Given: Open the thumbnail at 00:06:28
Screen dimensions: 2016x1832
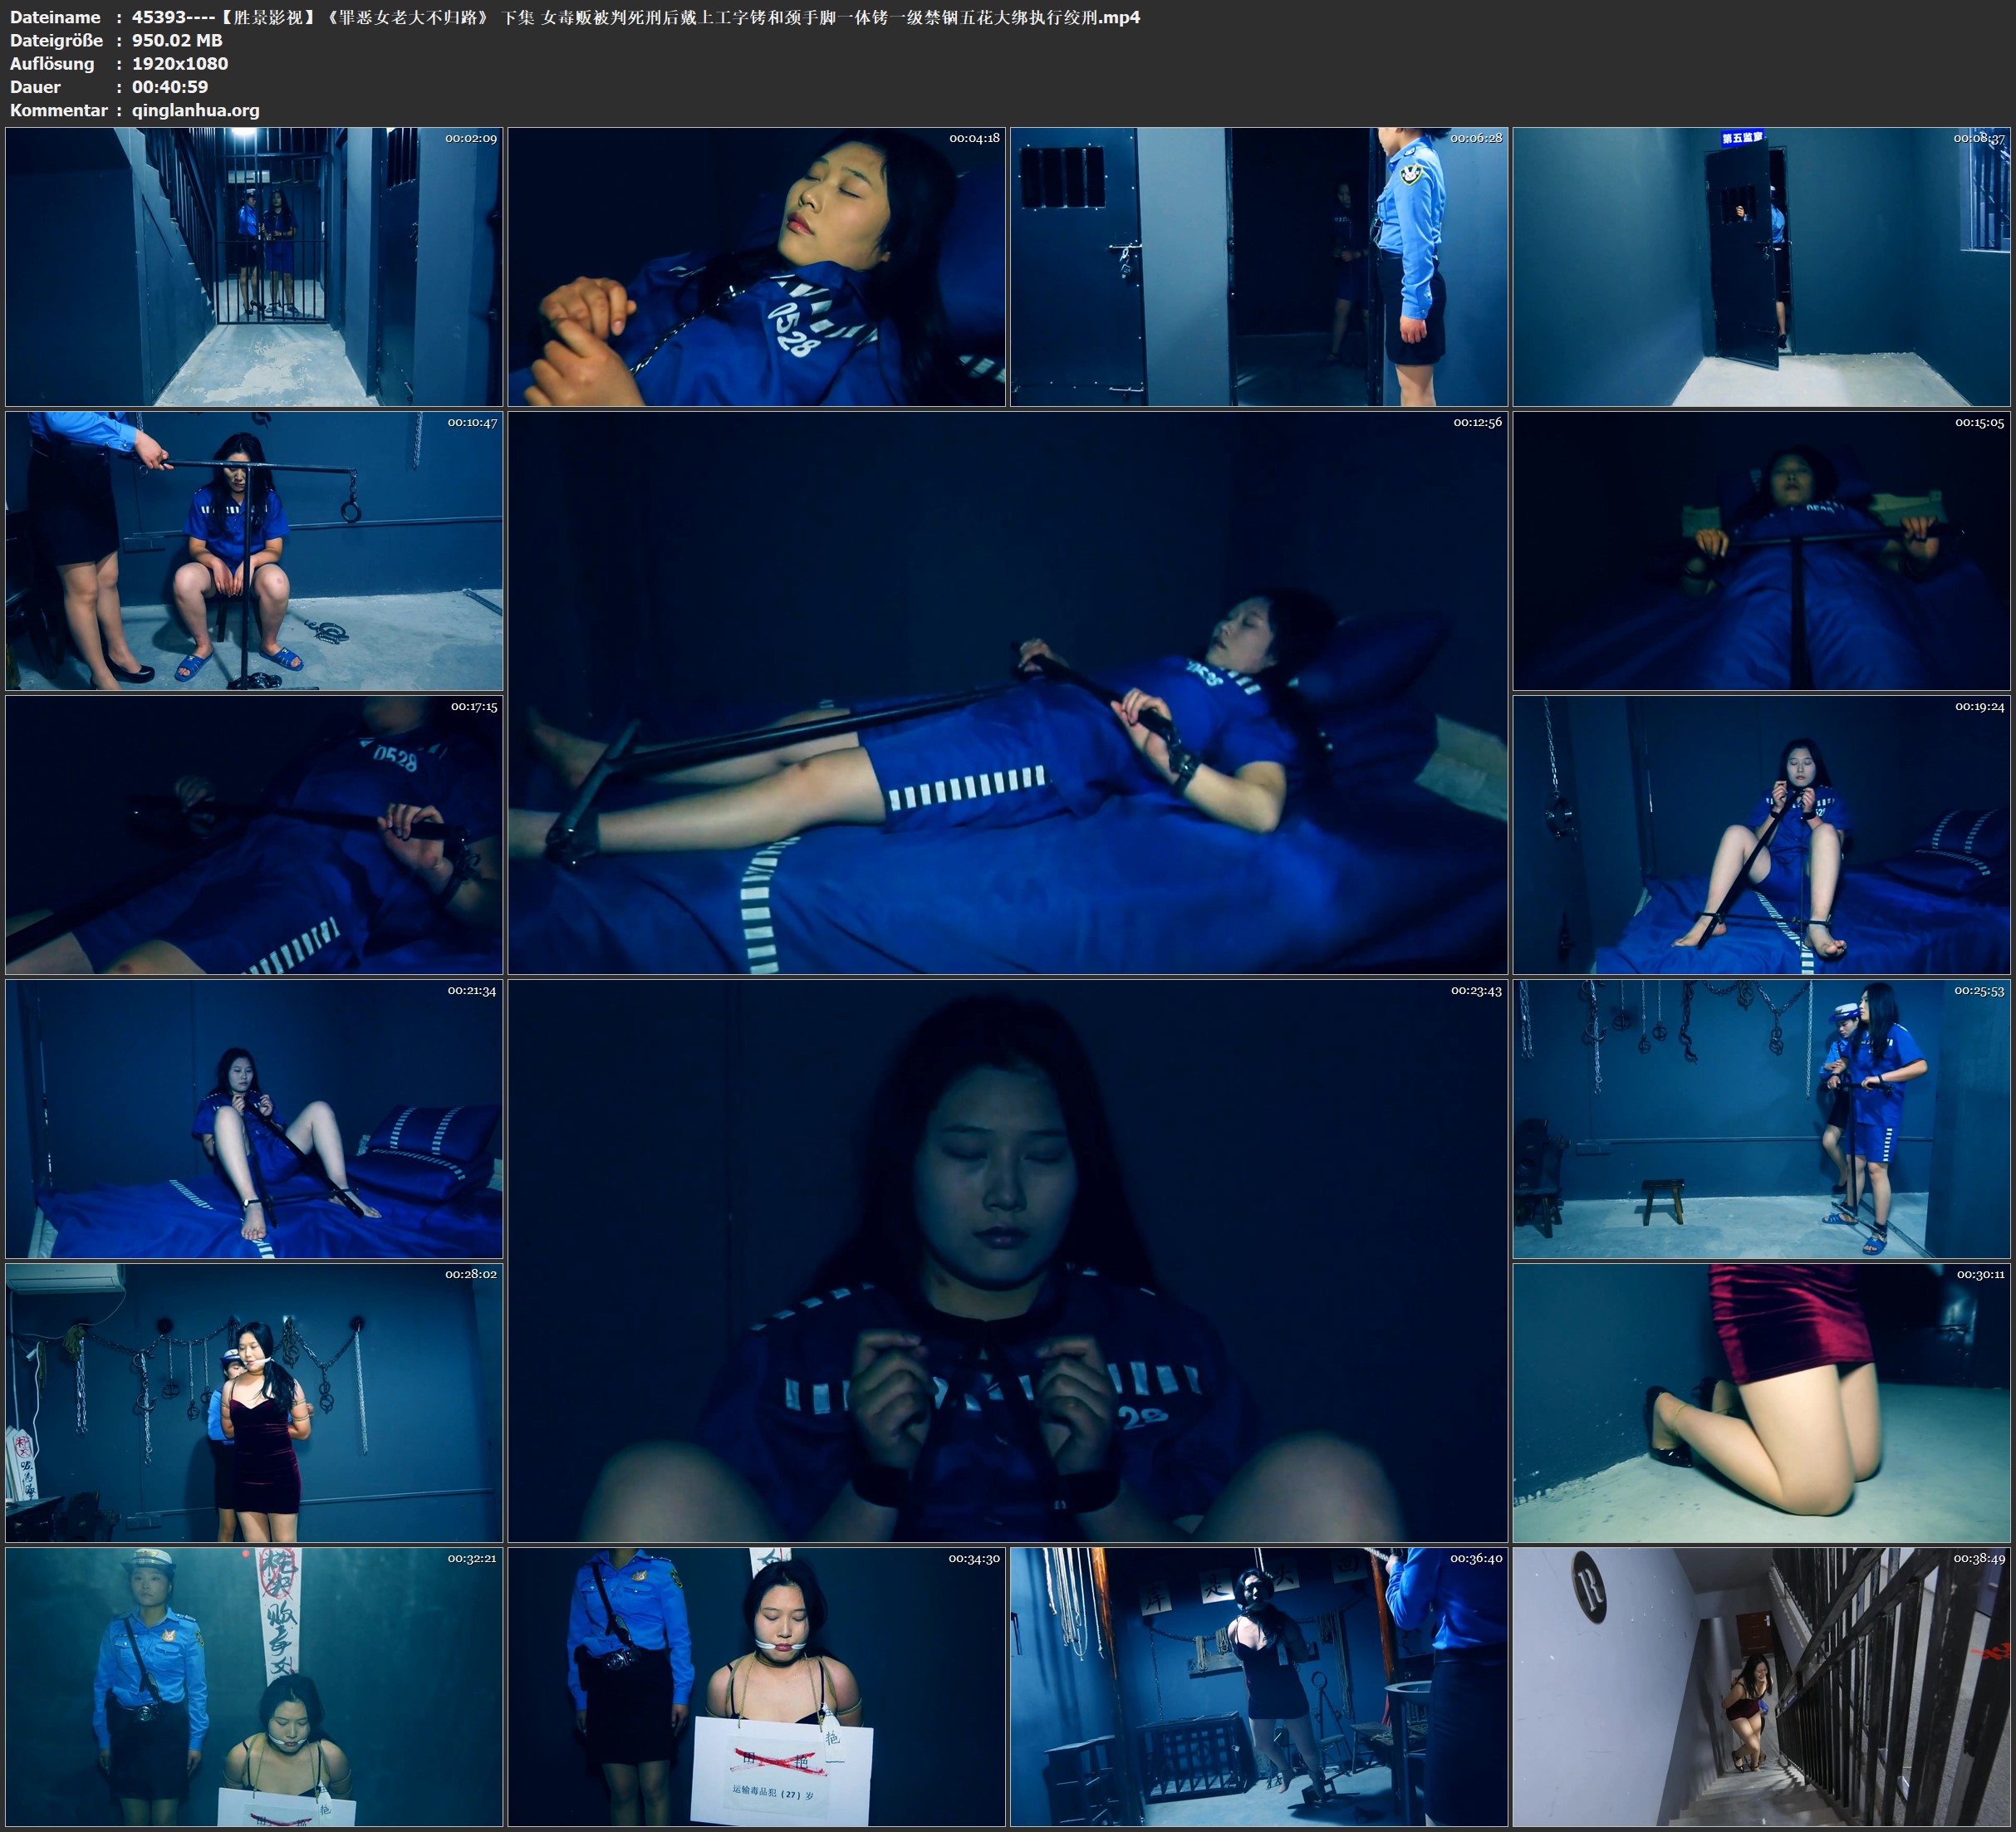Looking at the screenshot, I should point(1258,266).
